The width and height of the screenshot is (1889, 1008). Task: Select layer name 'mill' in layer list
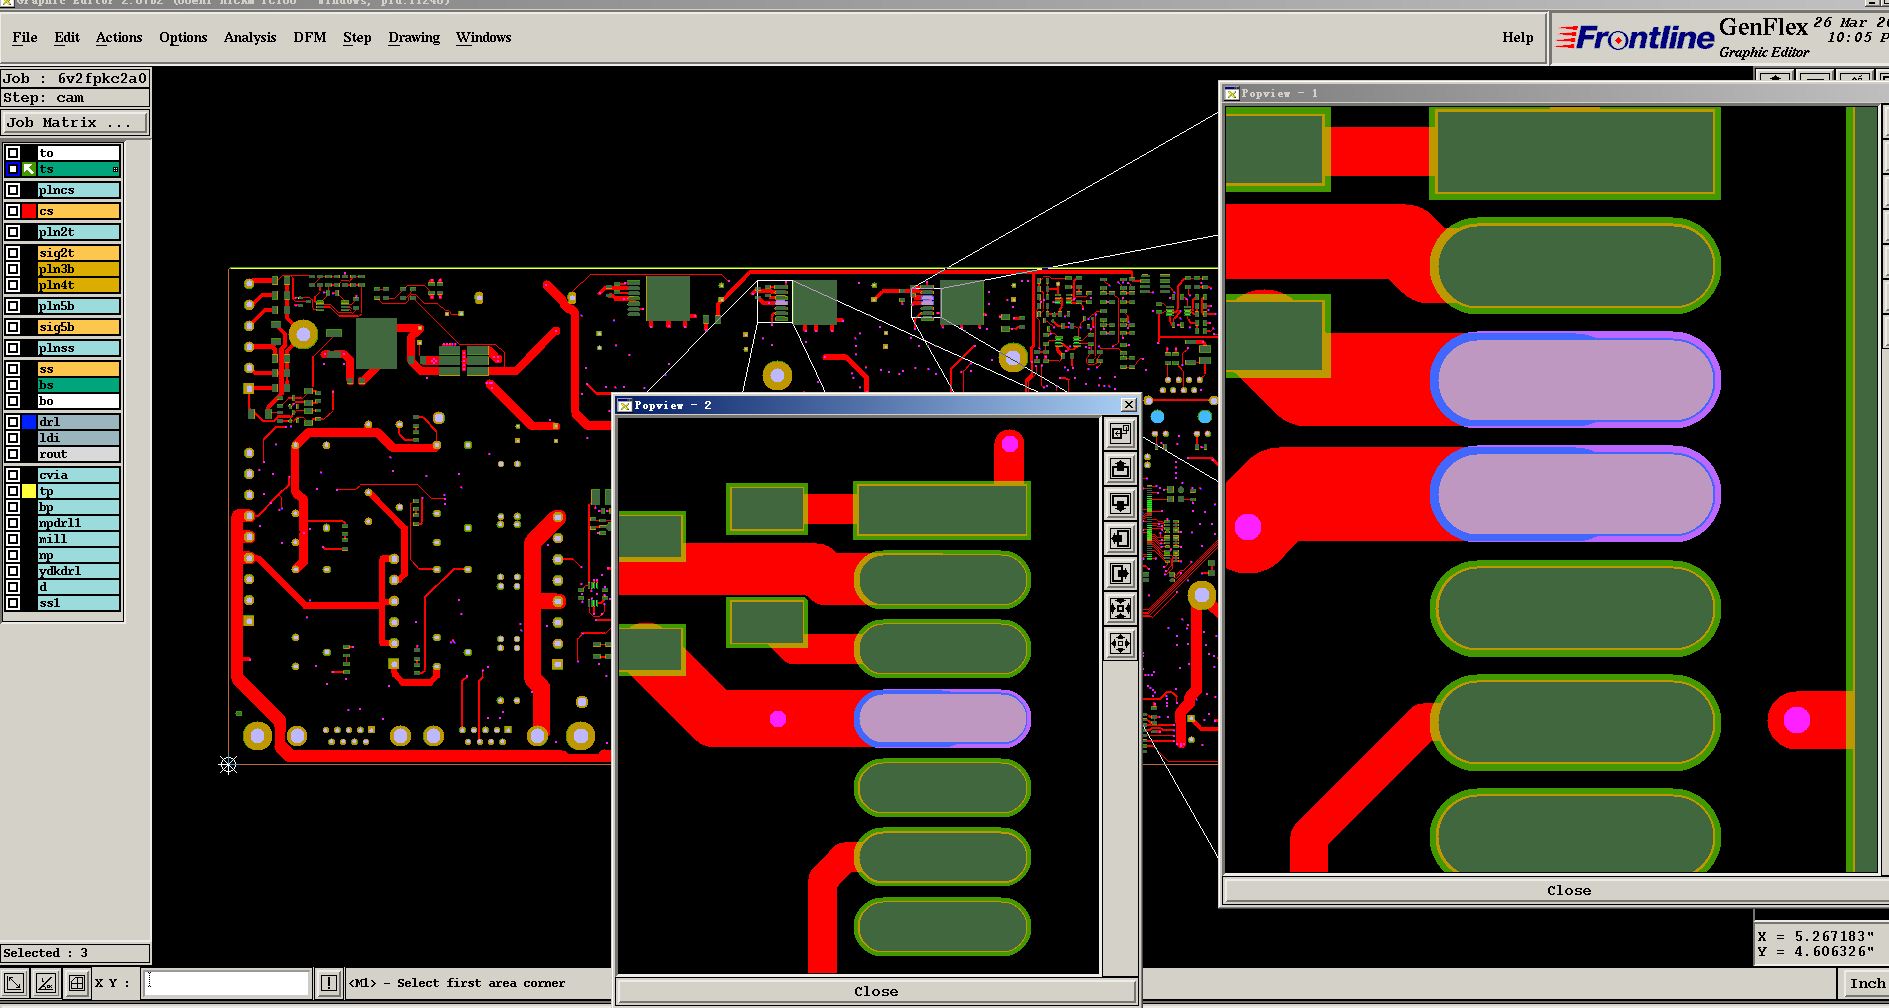point(79,539)
